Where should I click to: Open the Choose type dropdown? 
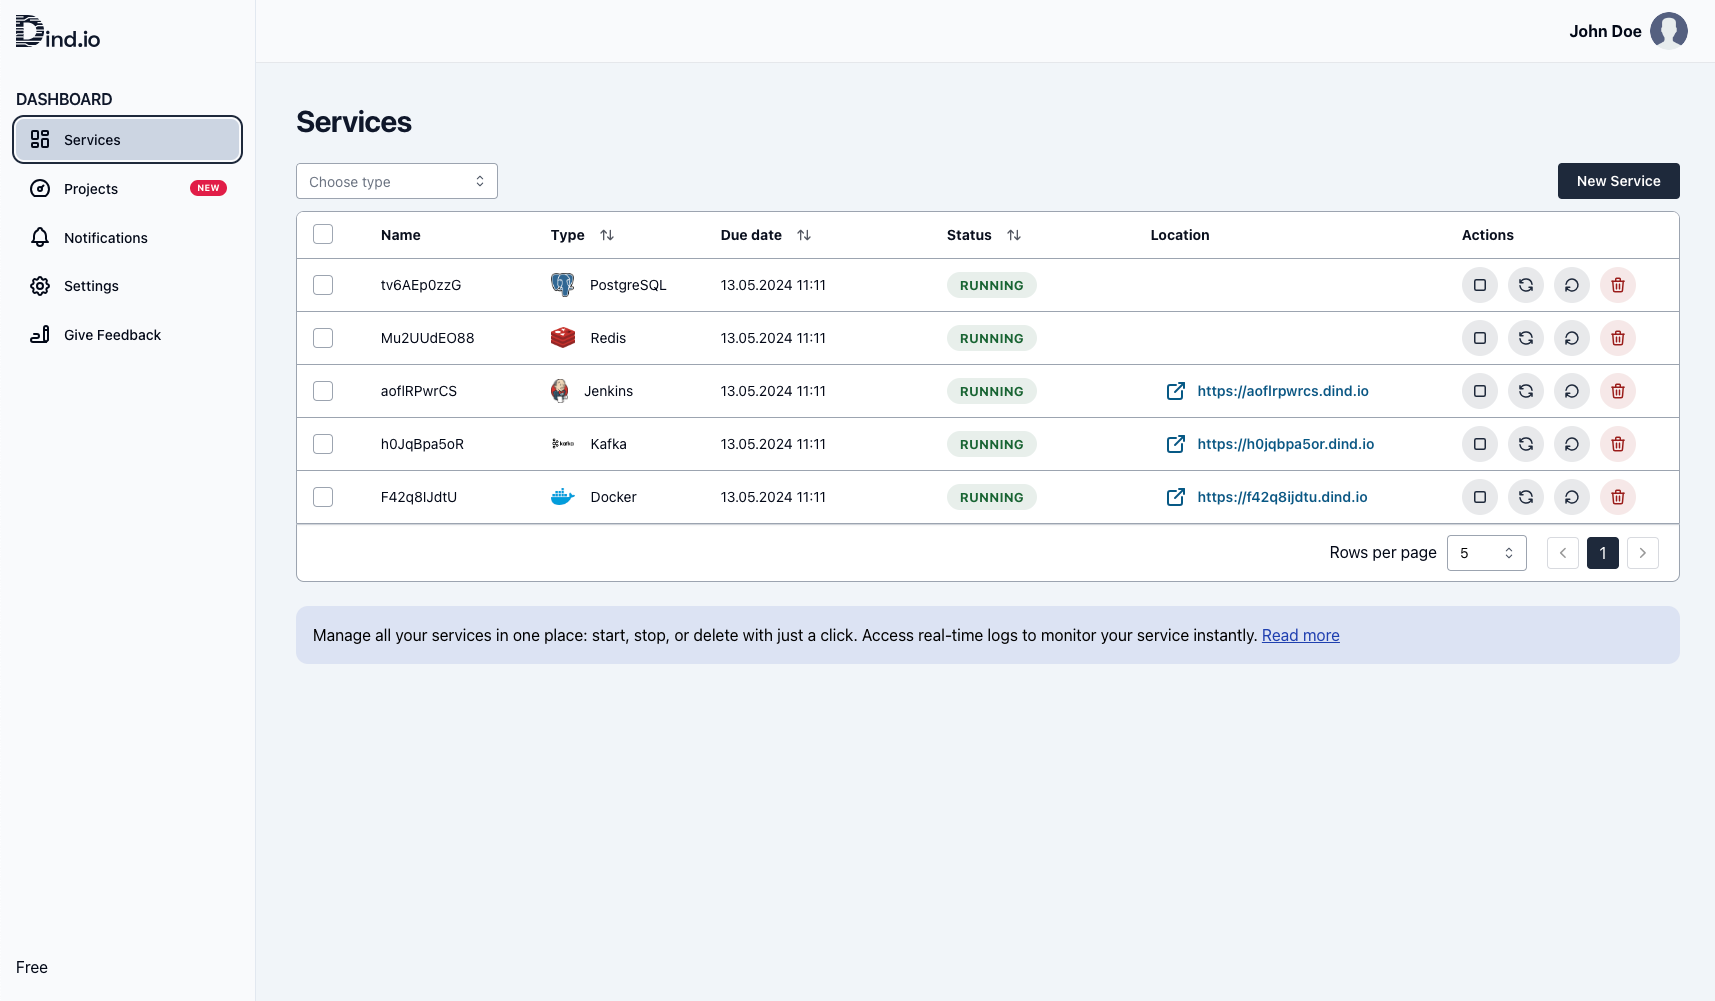(397, 181)
